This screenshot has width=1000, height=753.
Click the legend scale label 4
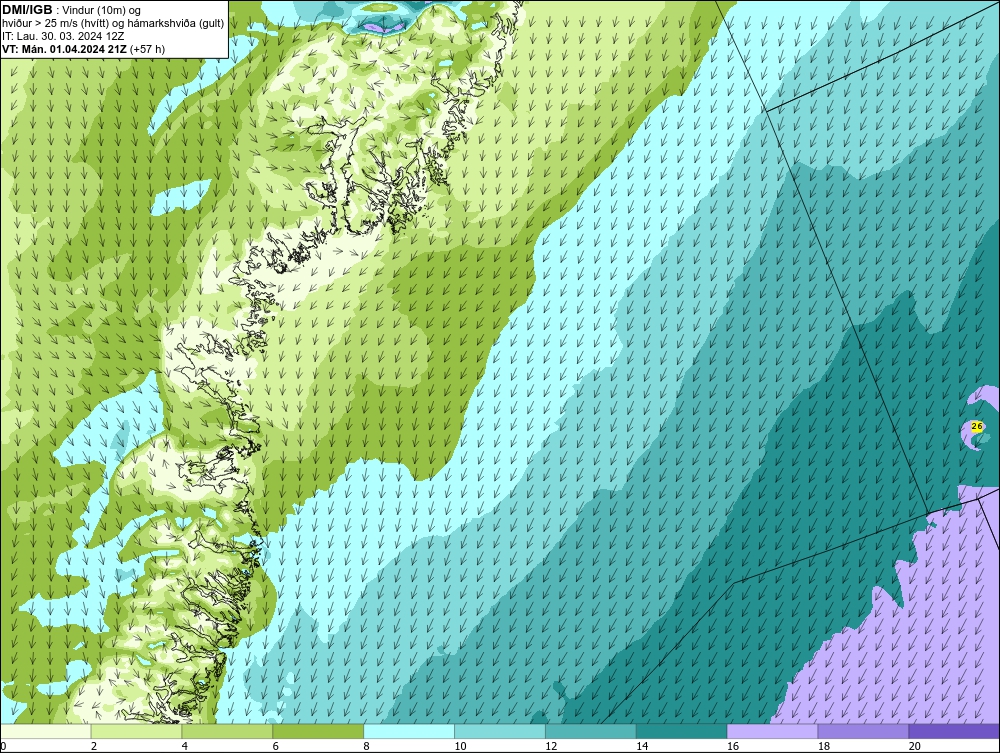[x=185, y=746]
